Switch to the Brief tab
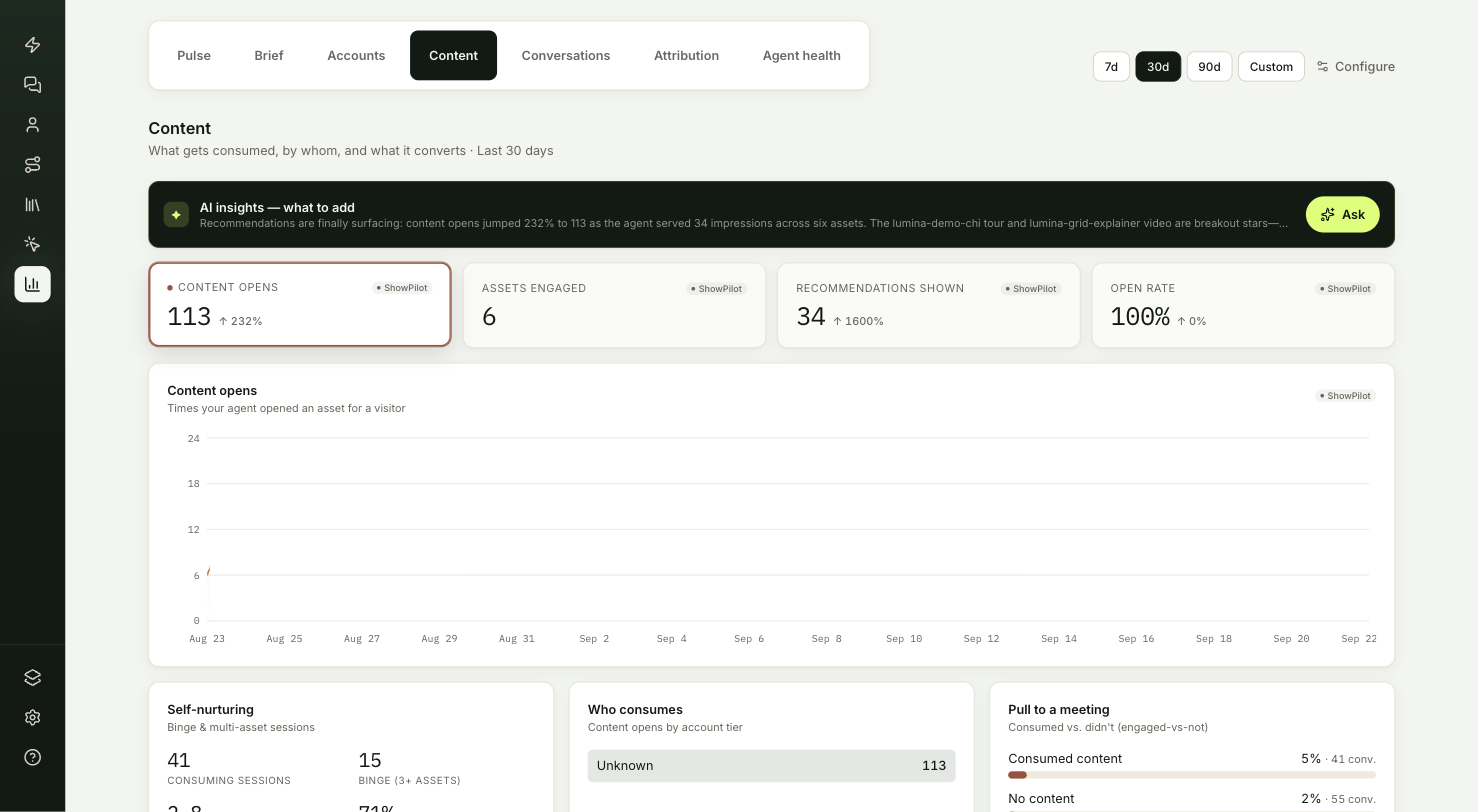Viewport: 1478px width, 812px height. click(269, 55)
